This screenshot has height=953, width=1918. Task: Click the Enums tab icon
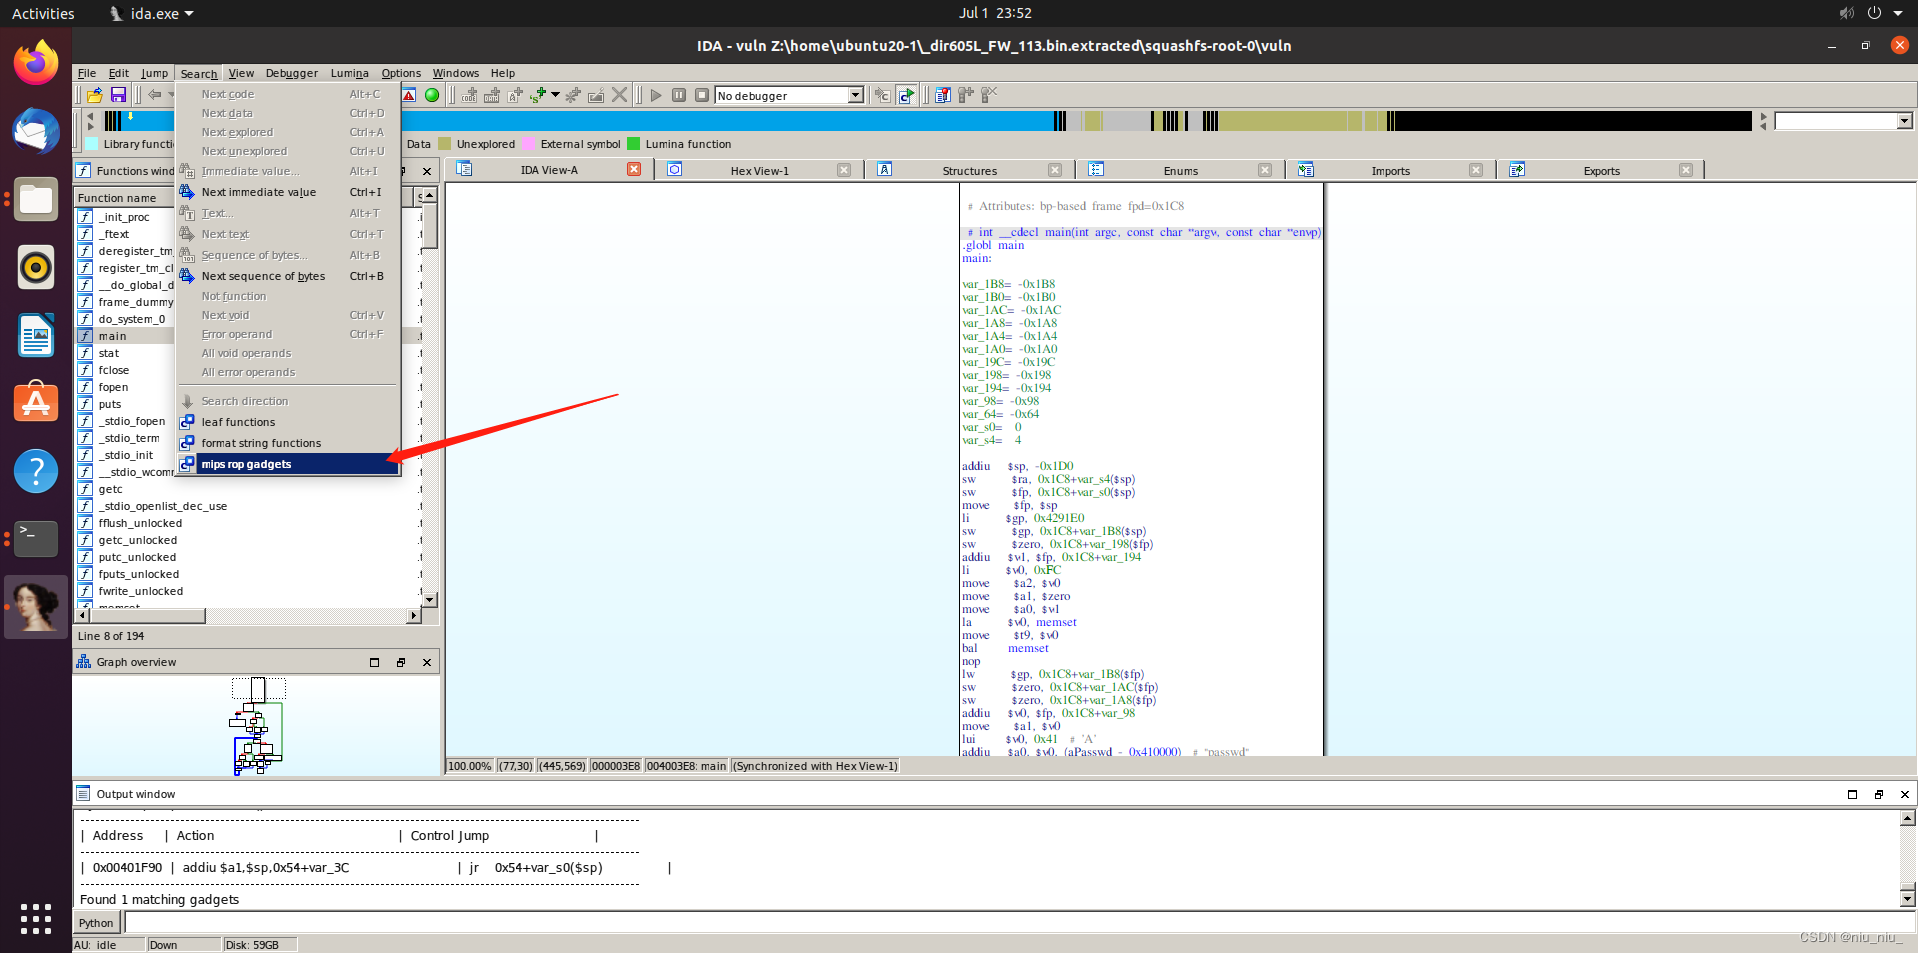1096,170
